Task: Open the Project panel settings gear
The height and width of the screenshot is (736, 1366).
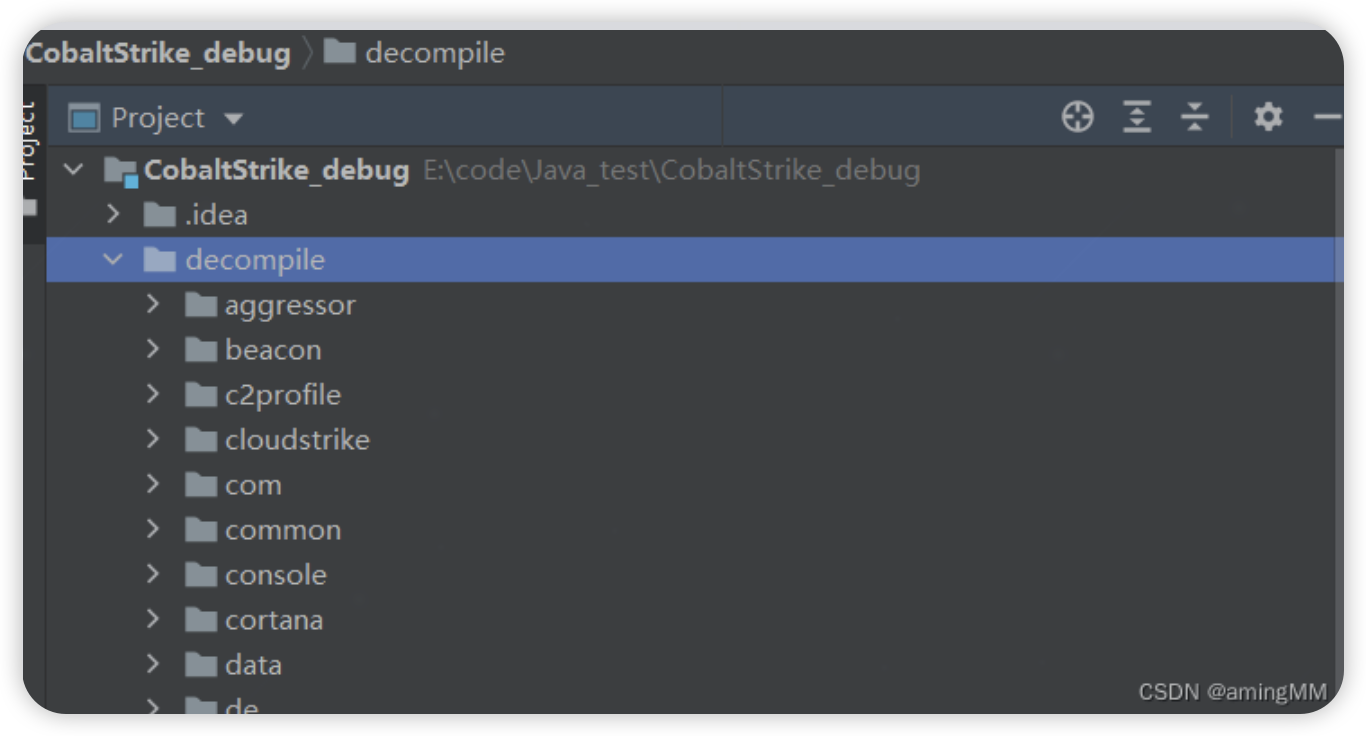Action: click(x=1268, y=117)
